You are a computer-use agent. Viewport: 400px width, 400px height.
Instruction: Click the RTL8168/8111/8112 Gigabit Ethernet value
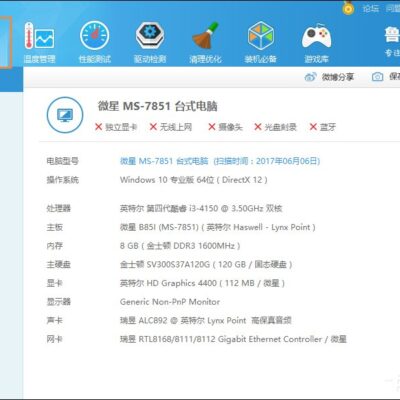233,339
